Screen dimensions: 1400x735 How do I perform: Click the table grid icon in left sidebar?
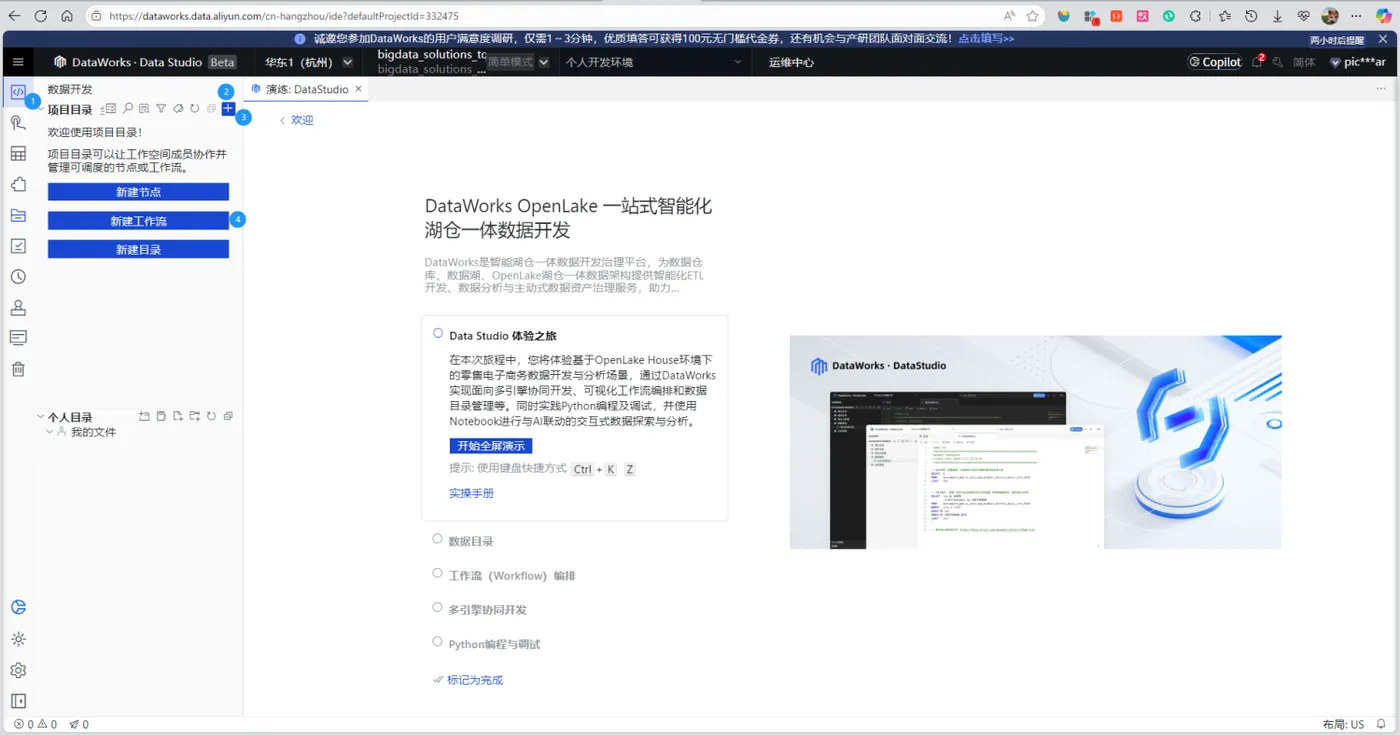[x=18, y=154]
